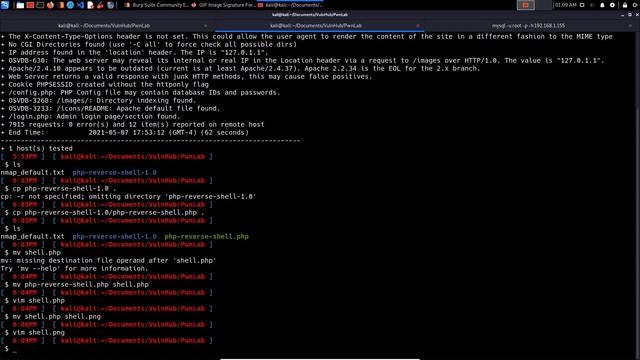Click the 'OSVDB-3268: /images/' line

click(98, 101)
